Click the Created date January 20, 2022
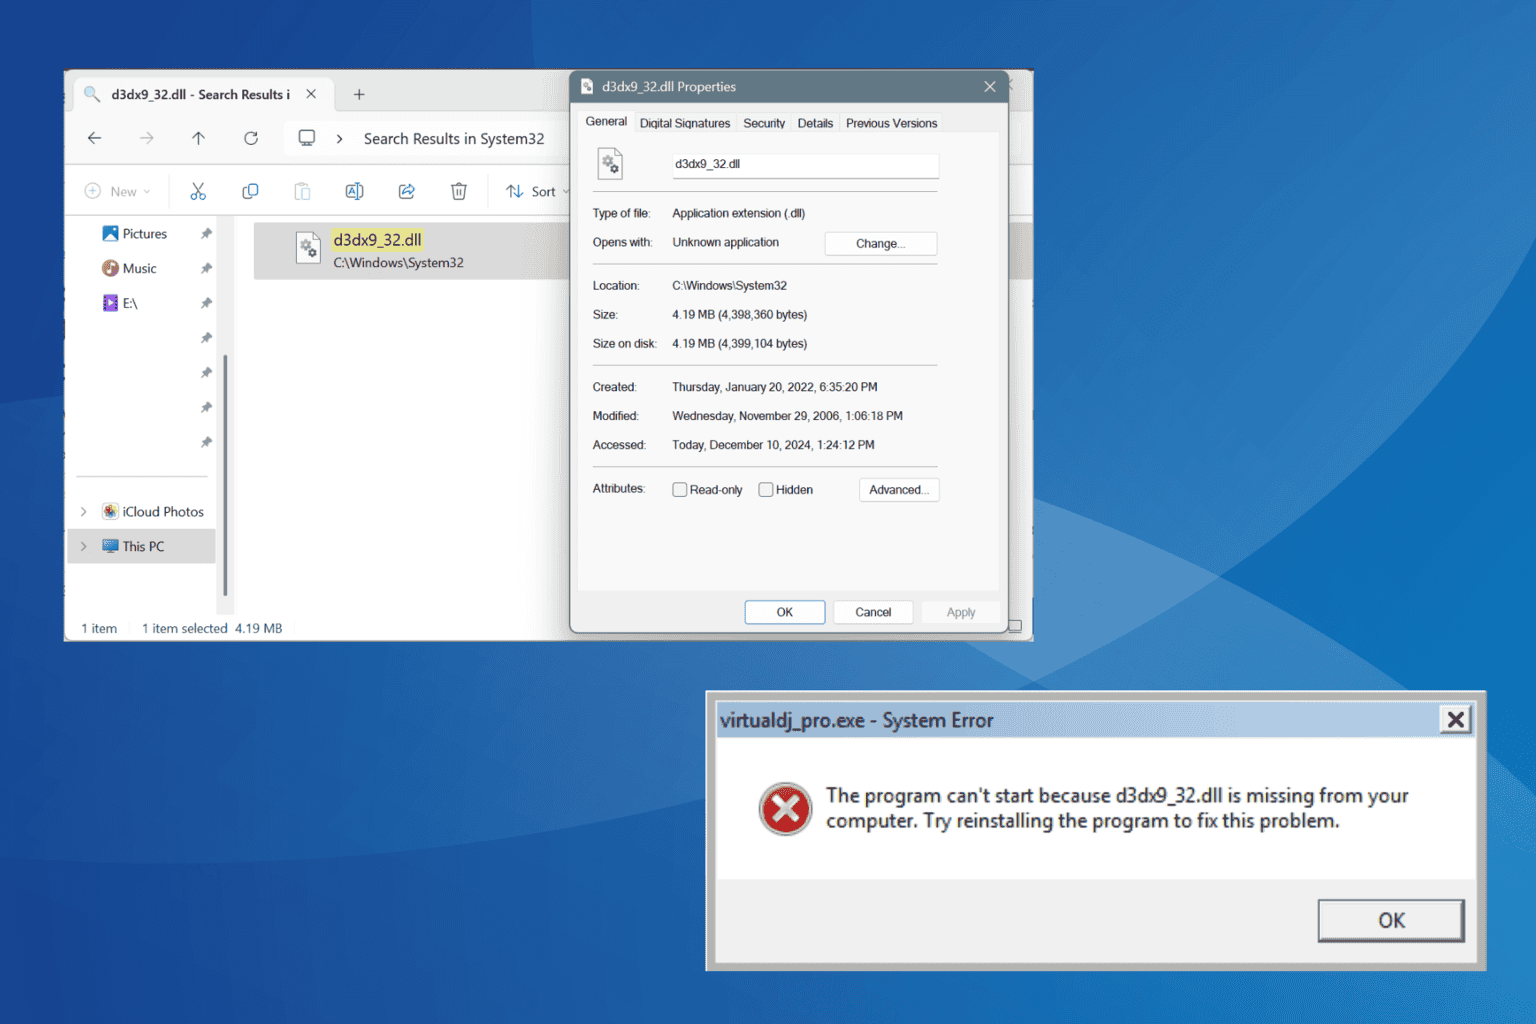Screen dimensions: 1536x1024 point(774,387)
